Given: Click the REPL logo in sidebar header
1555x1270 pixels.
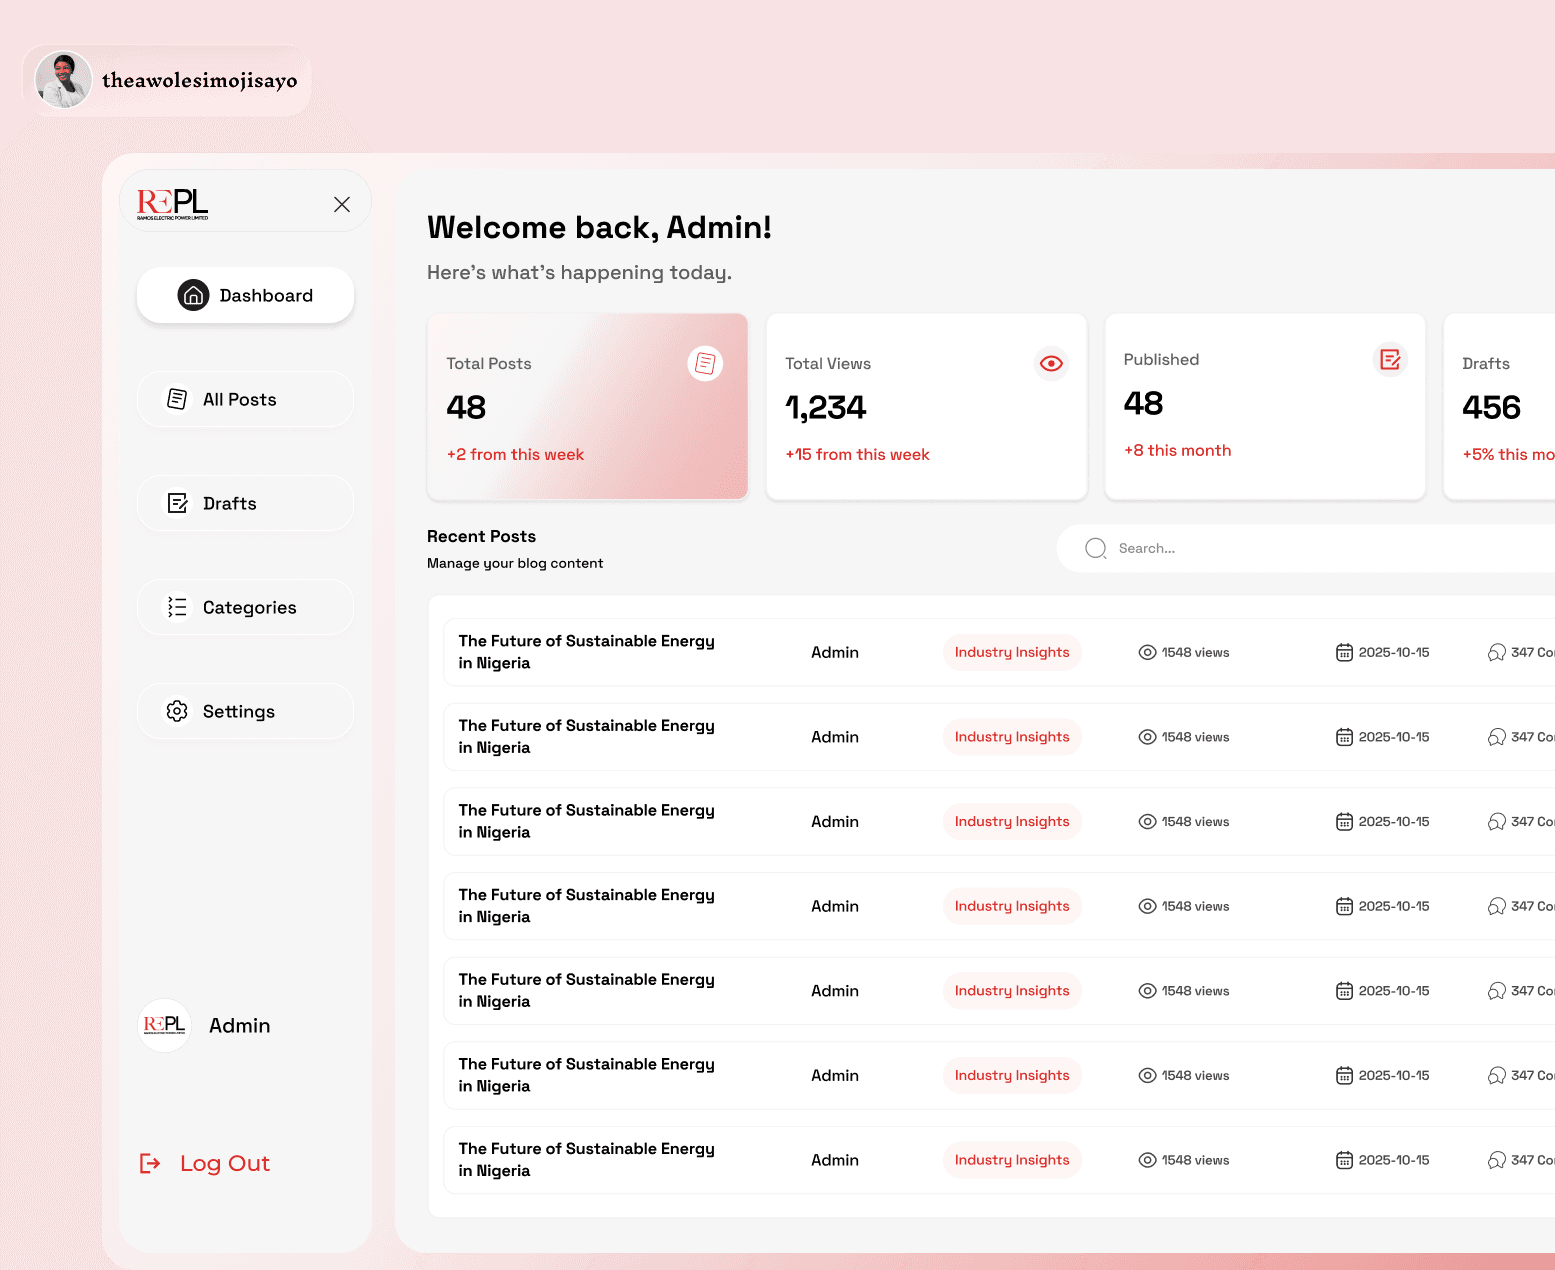Looking at the screenshot, I should point(173,204).
